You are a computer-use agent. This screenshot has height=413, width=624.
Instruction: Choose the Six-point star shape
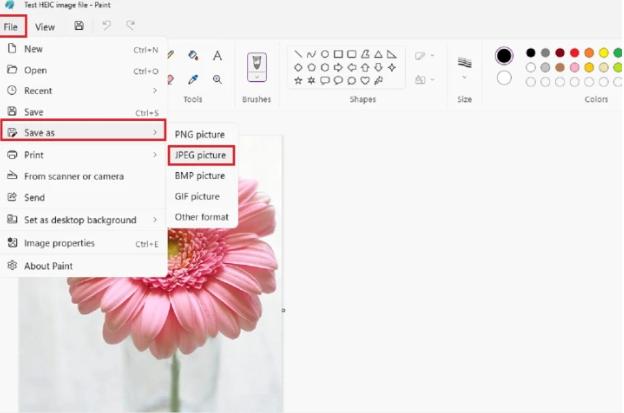(x=311, y=81)
